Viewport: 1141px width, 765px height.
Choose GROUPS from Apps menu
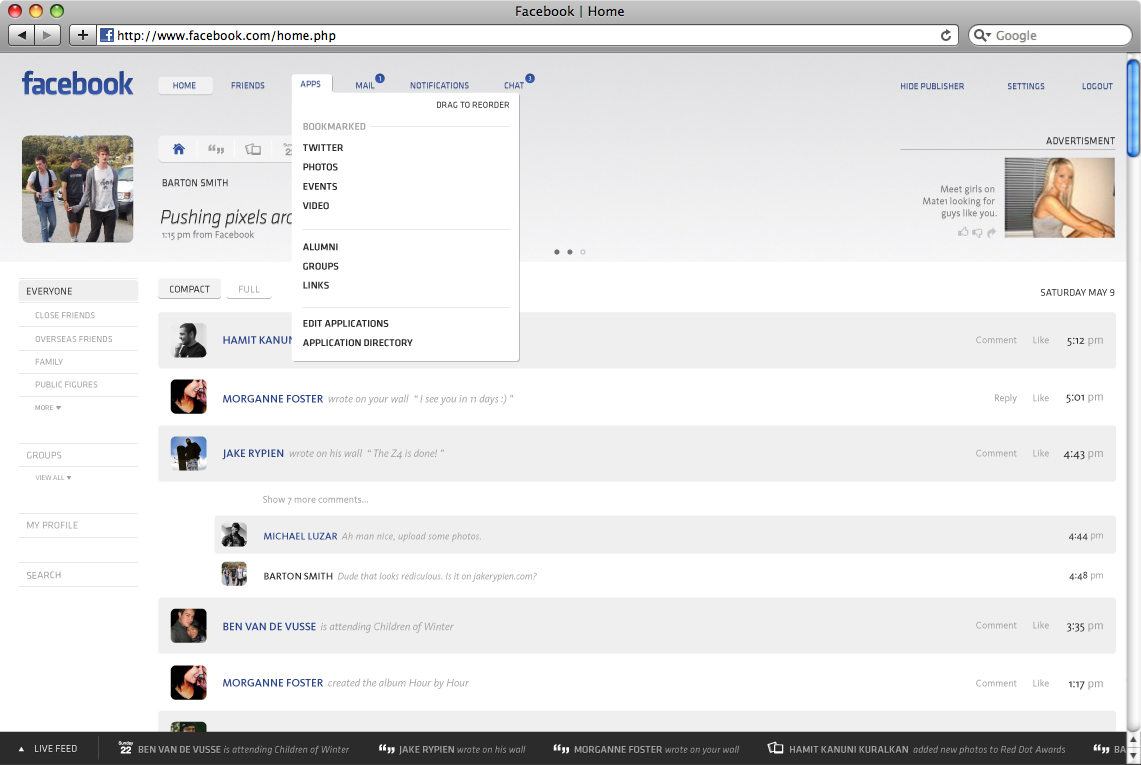tap(320, 266)
